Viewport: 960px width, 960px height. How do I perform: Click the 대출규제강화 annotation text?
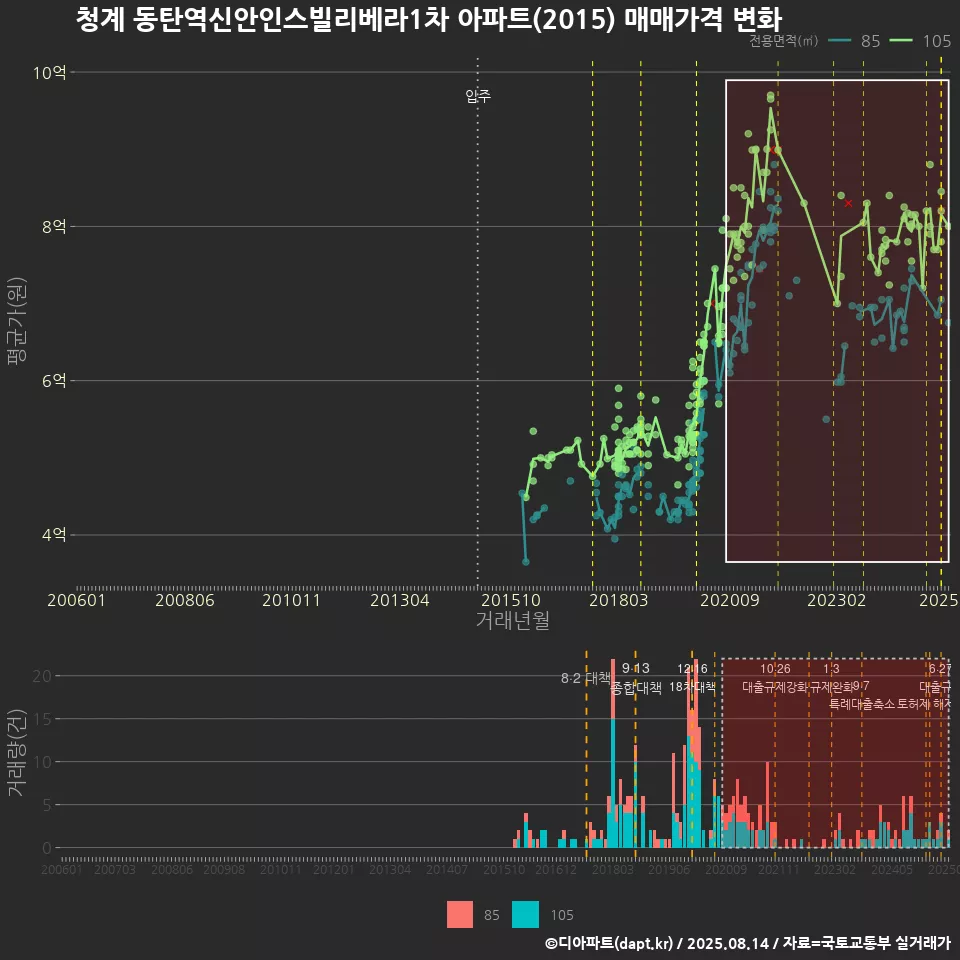point(774,687)
